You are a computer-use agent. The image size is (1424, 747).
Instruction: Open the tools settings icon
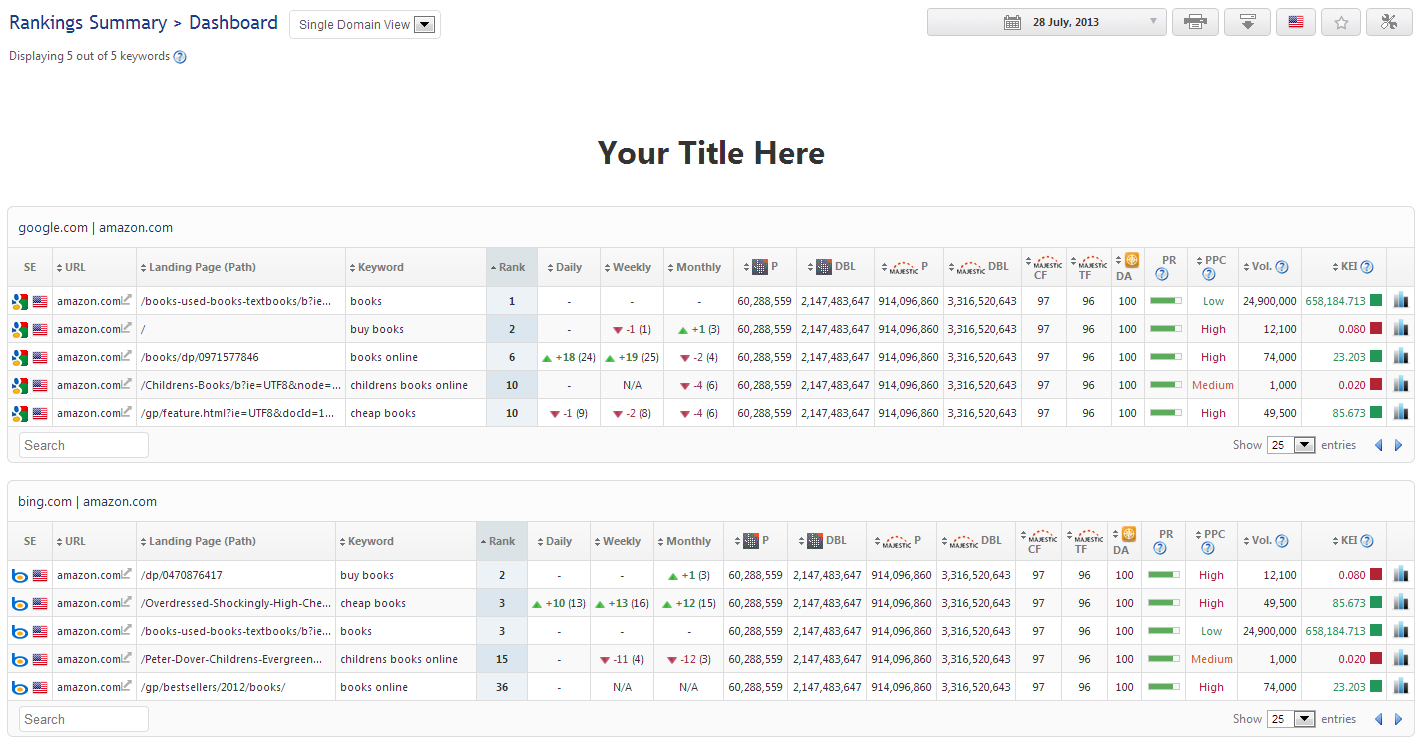pyautogui.click(x=1388, y=22)
